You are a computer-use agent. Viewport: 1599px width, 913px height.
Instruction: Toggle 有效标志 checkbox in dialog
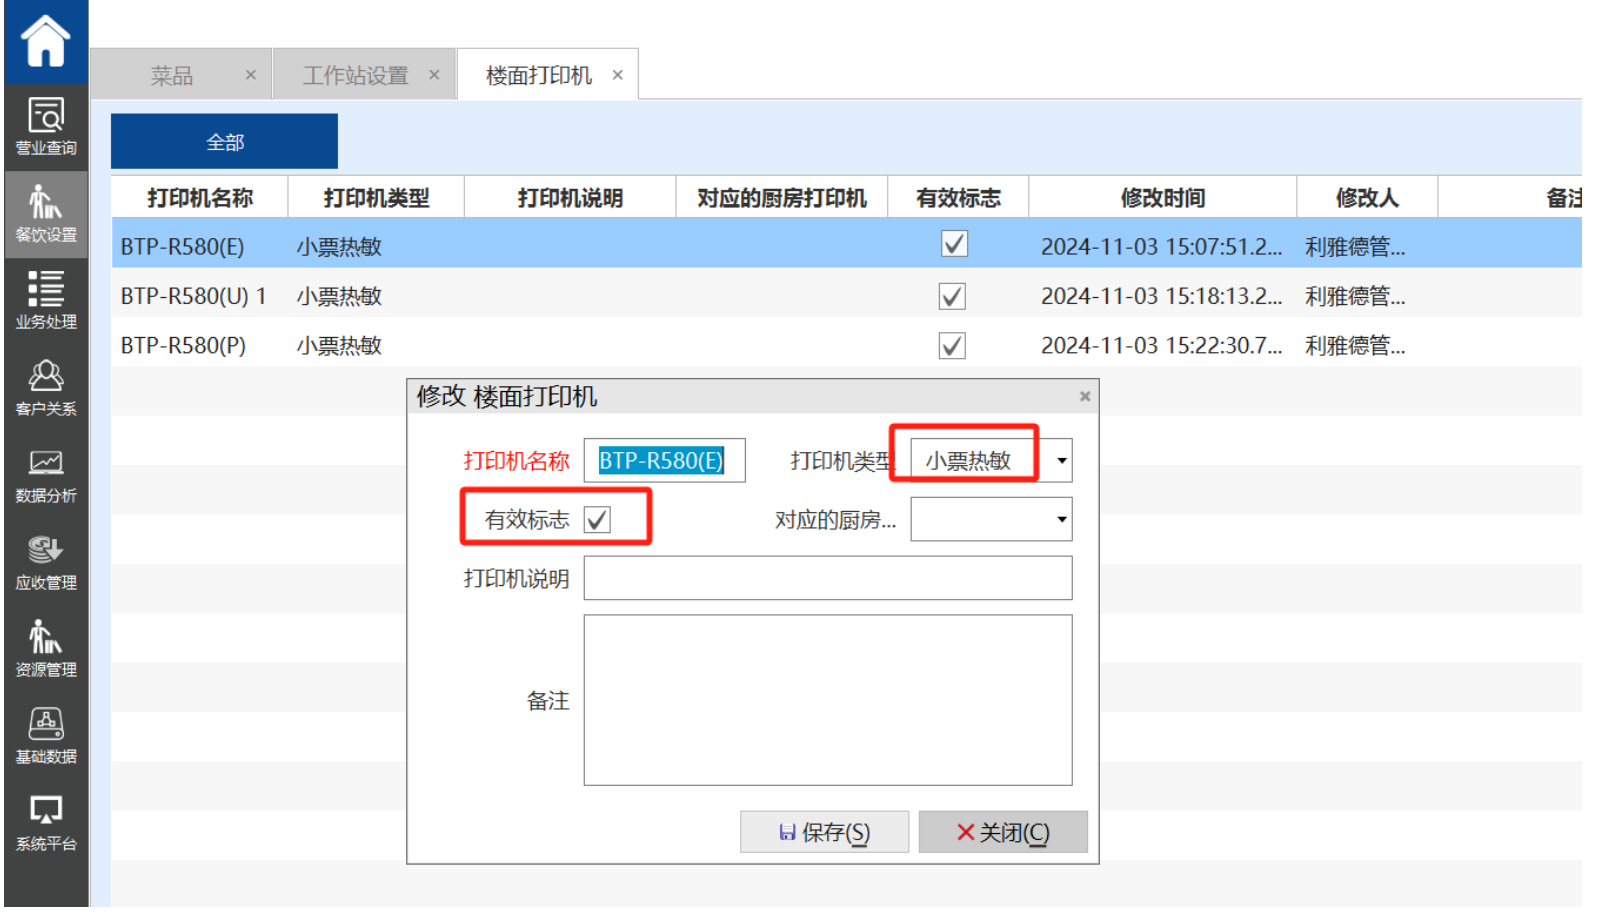coord(597,520)
